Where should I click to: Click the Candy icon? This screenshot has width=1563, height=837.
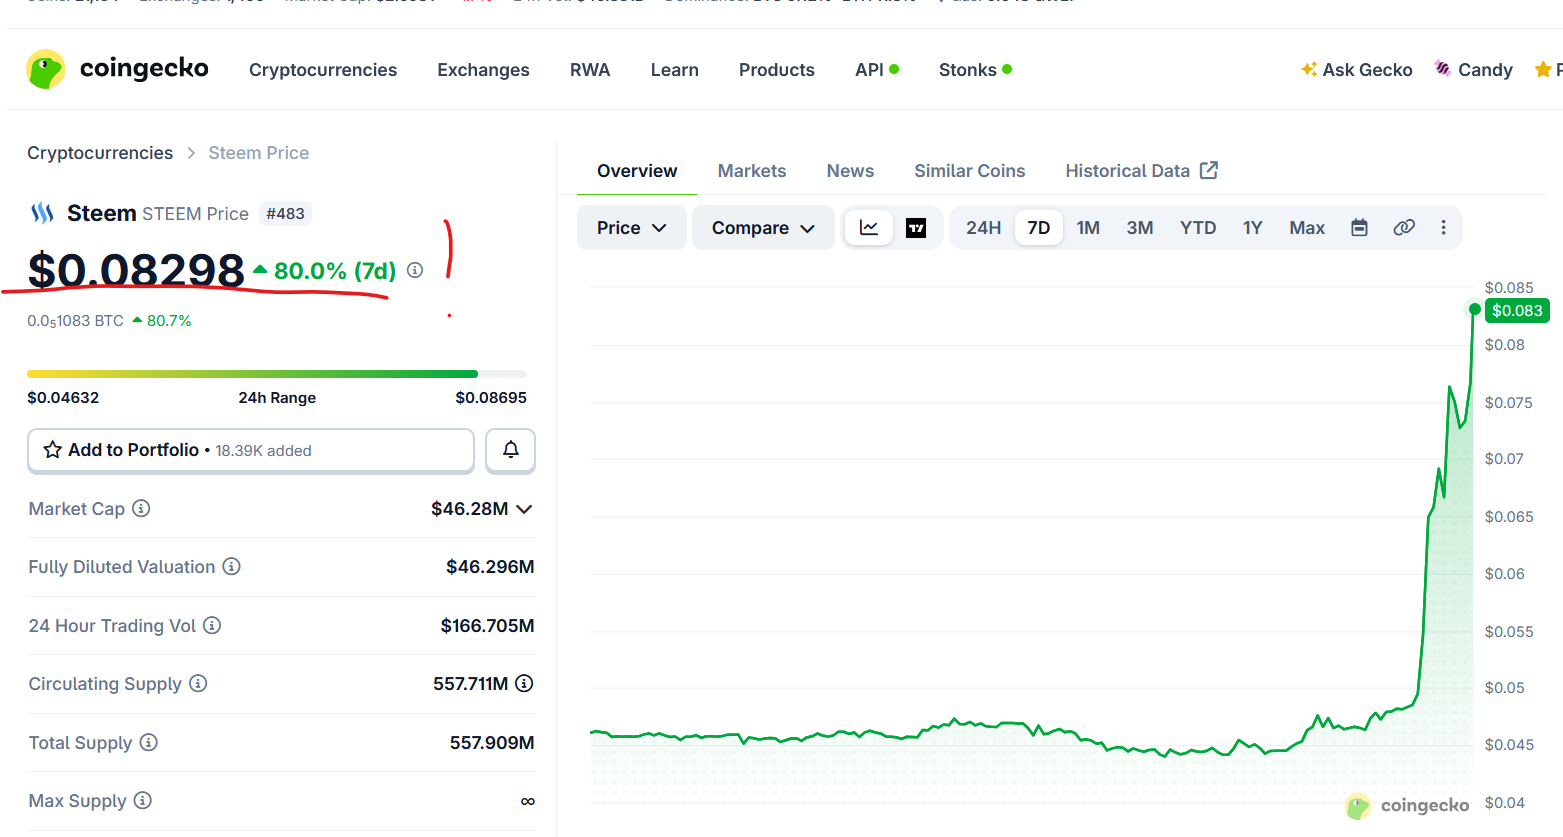(1443, 68)
